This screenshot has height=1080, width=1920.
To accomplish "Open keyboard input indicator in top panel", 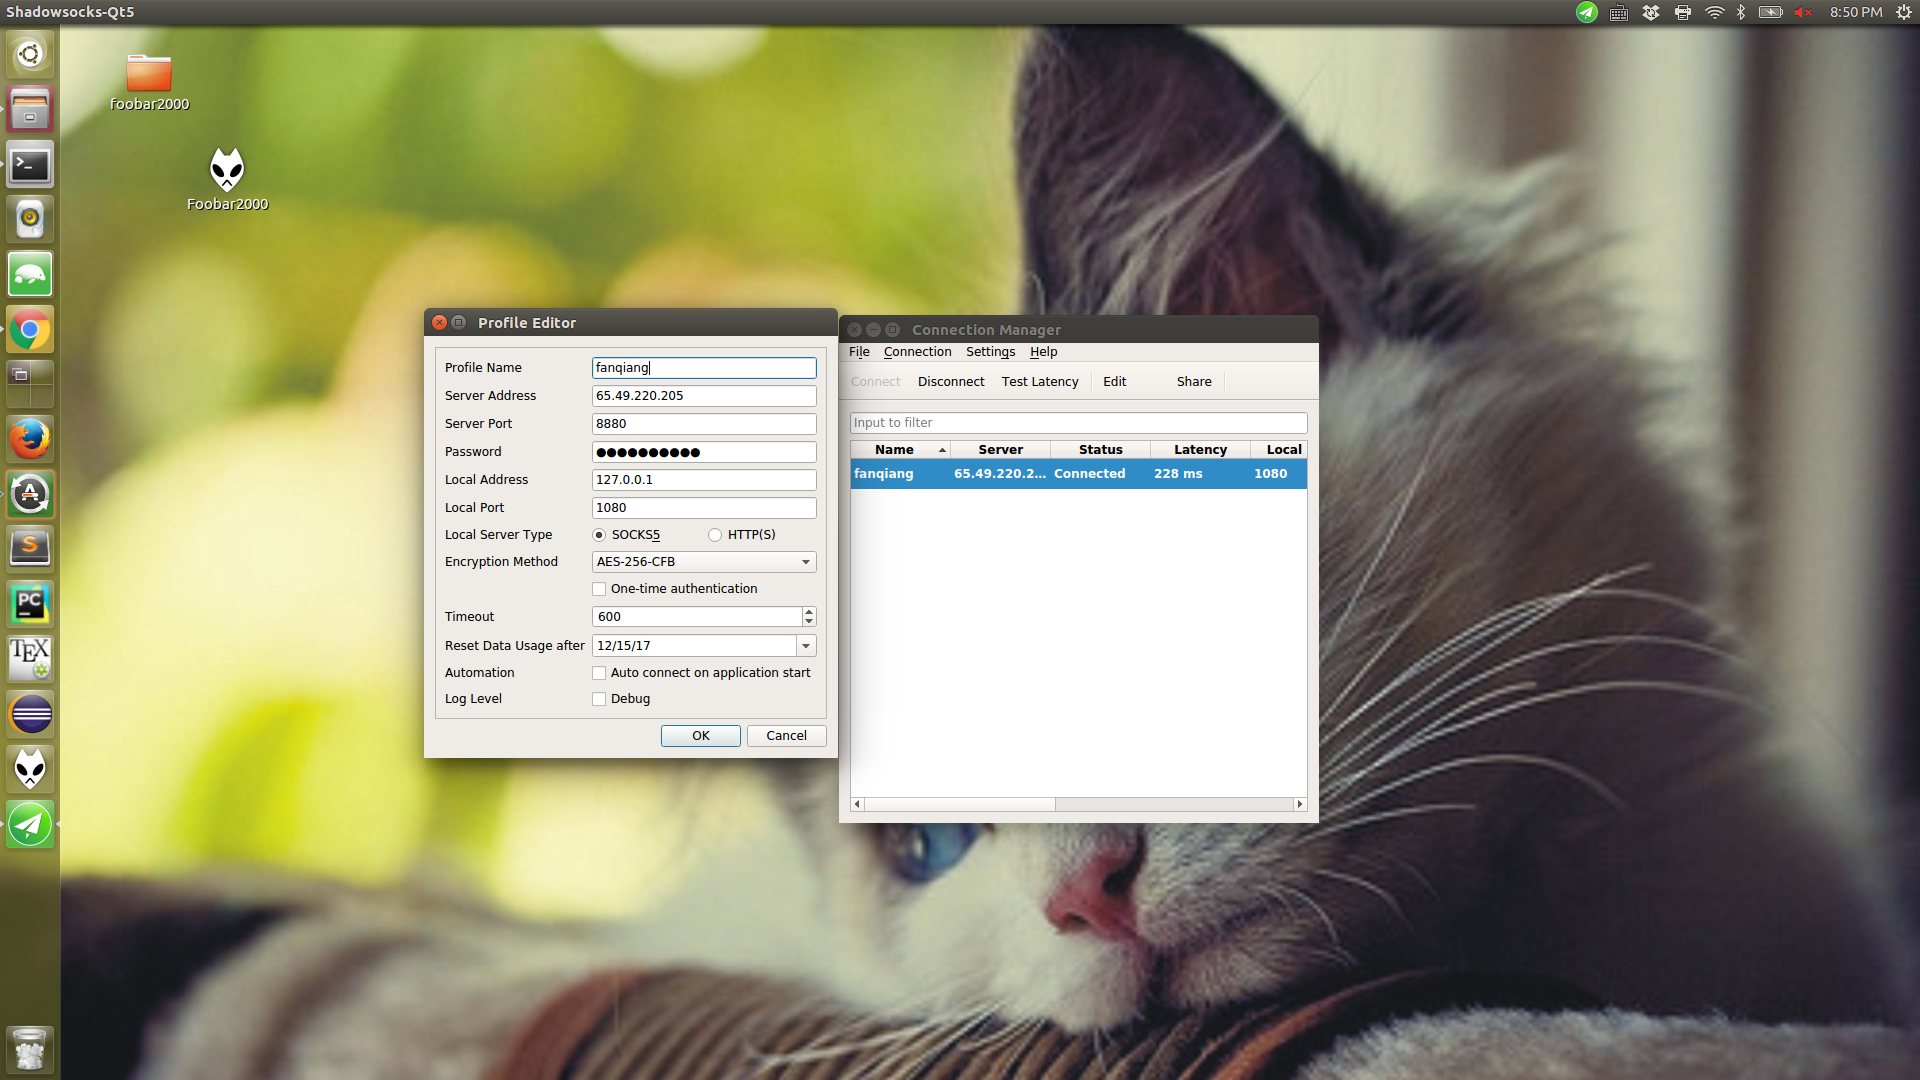I will (1619, 12).
